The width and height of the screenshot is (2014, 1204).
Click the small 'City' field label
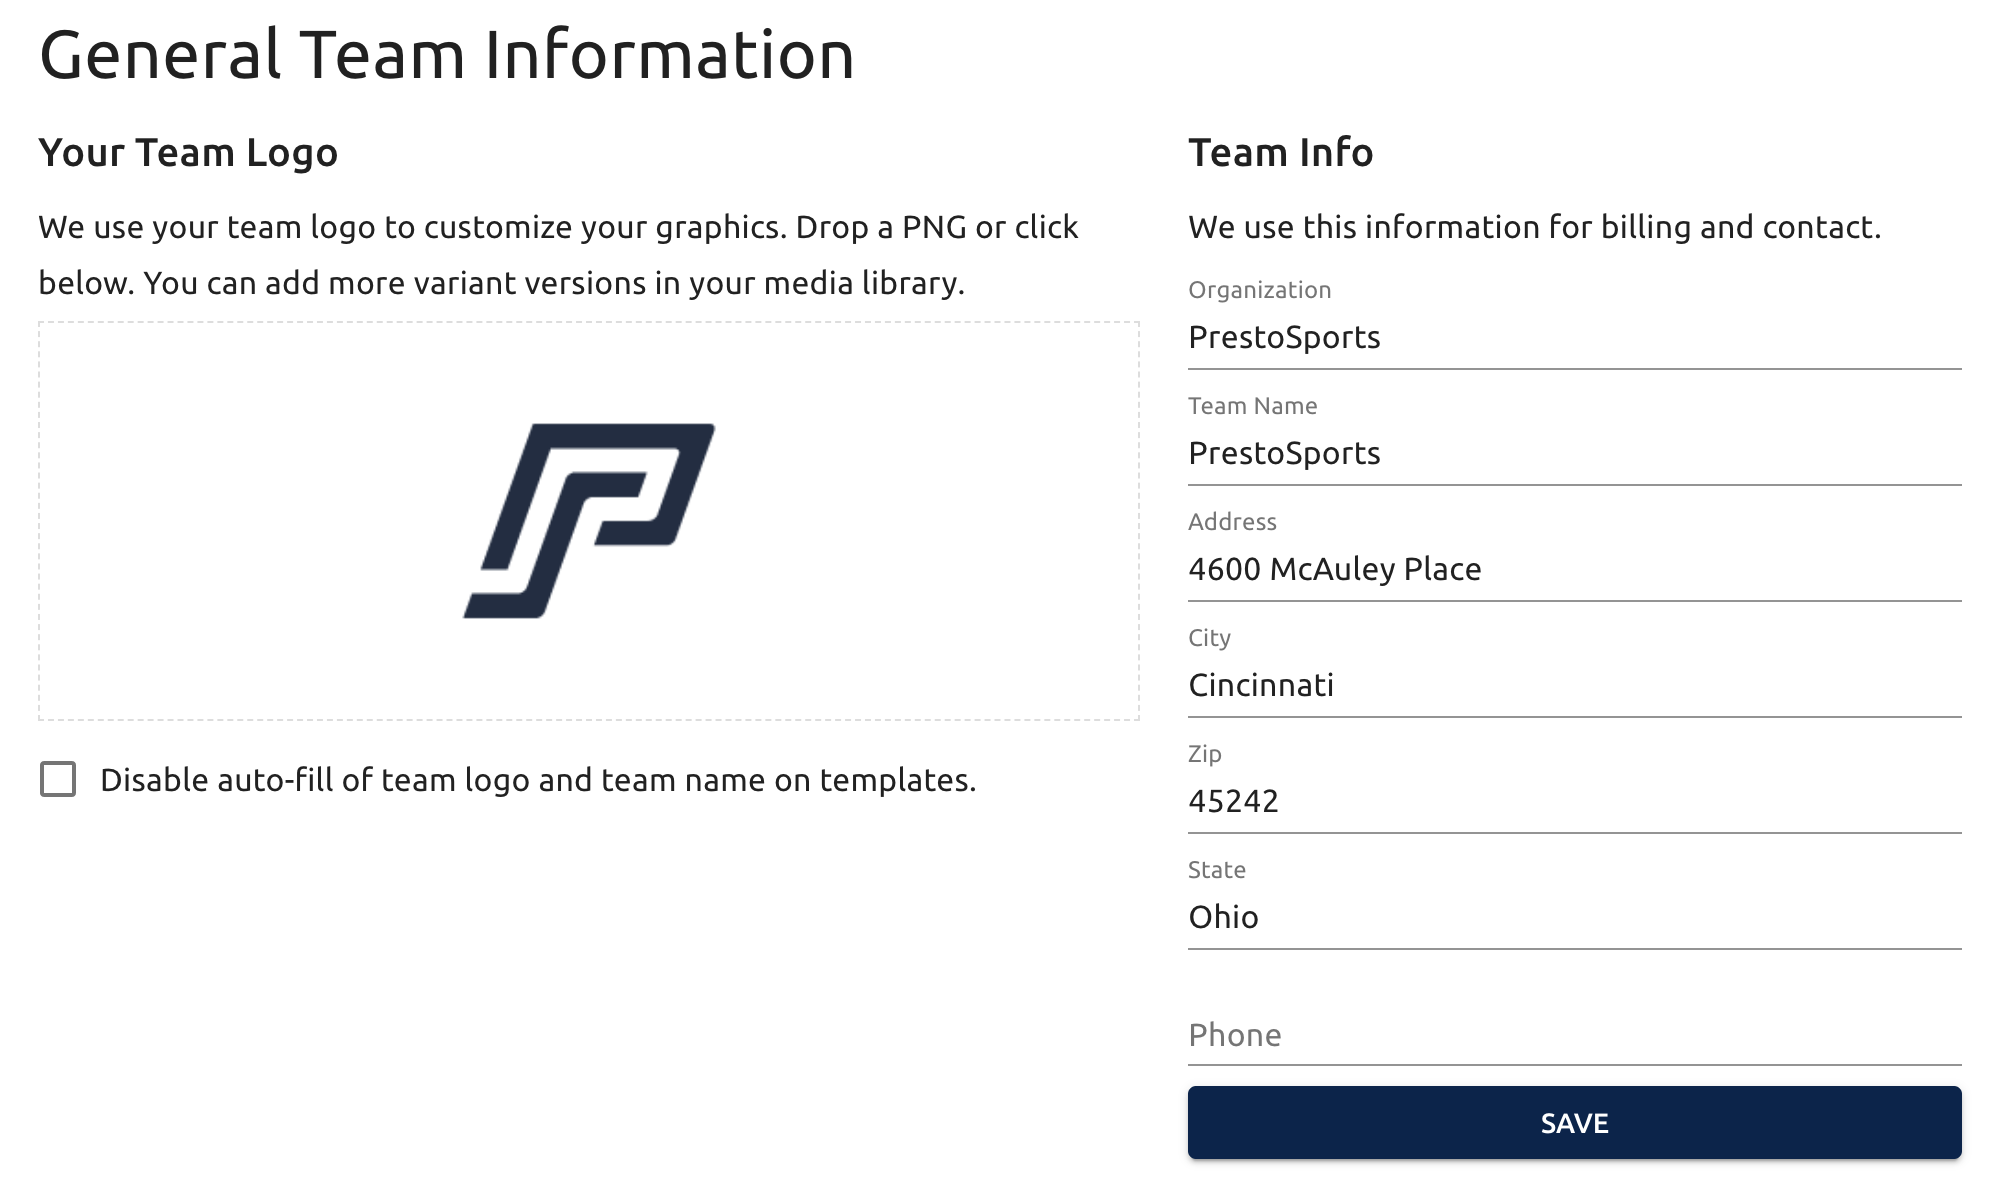(x=1209, y=638)
